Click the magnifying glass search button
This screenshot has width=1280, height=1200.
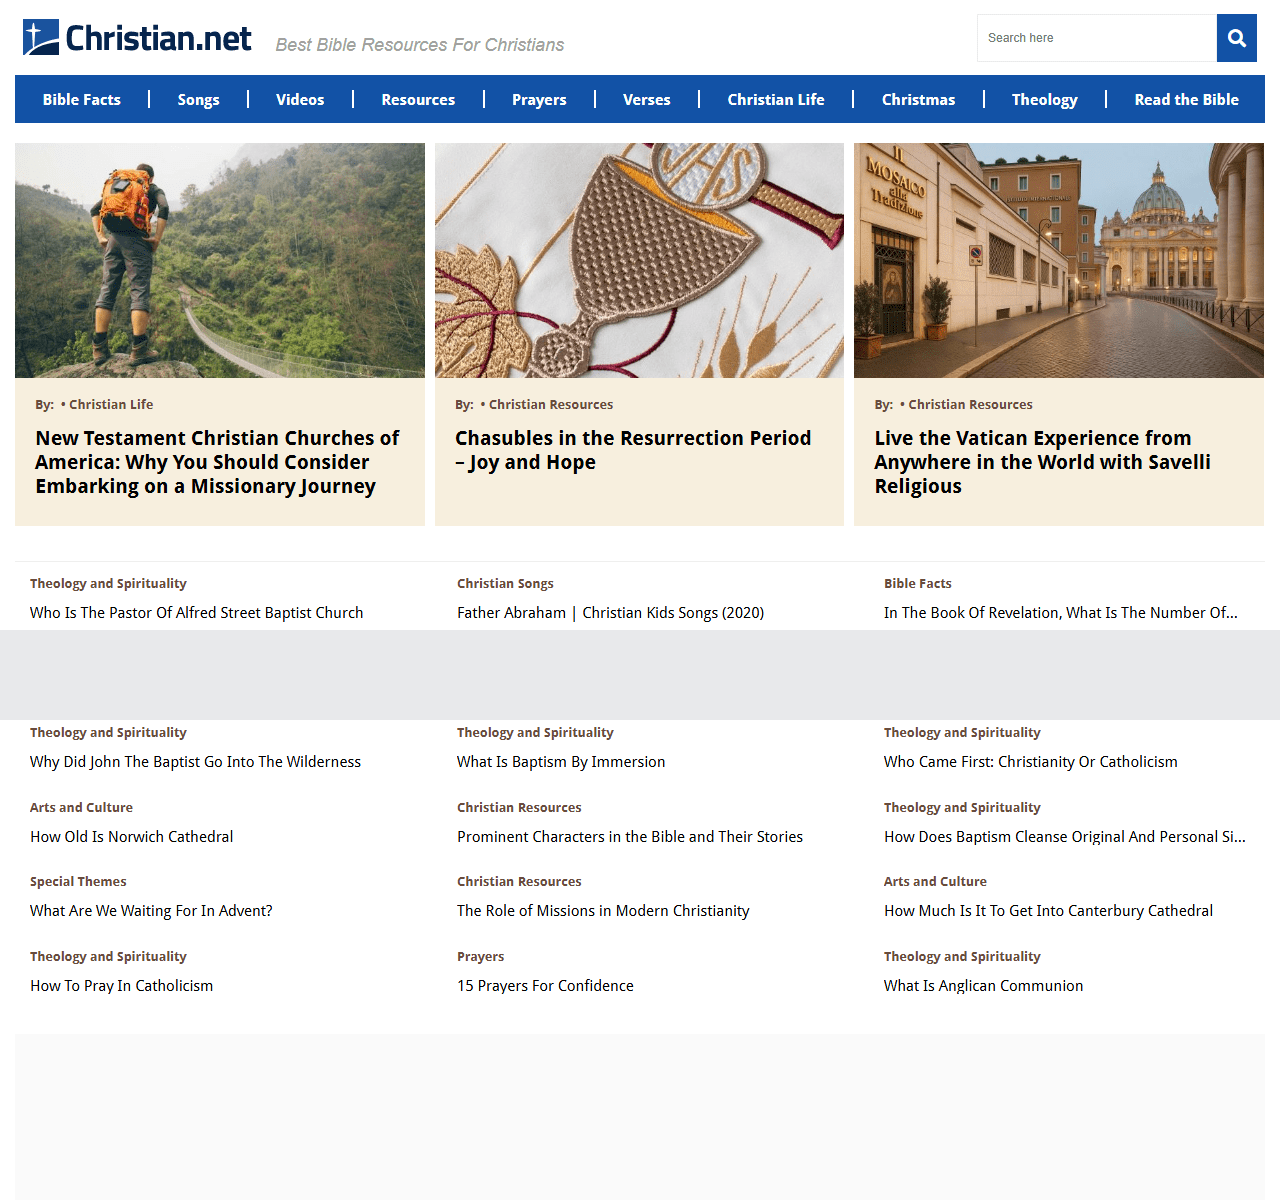(1236, 38)
